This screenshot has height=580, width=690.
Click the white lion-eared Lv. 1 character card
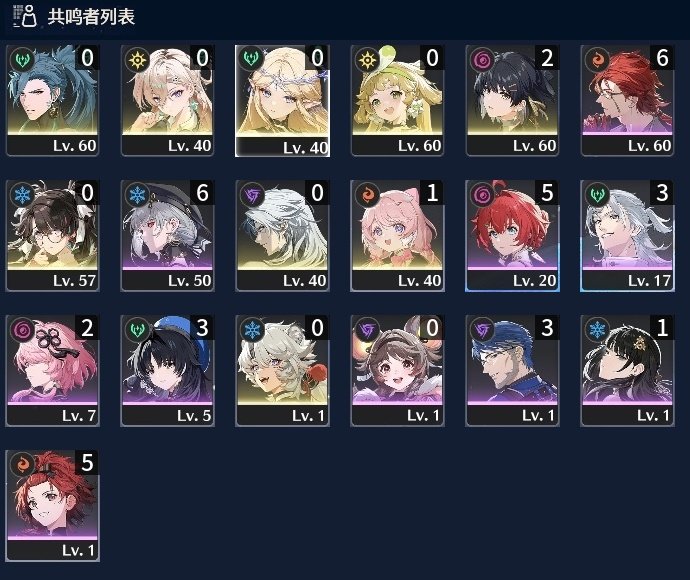pyautogui.click(x=282, y=371)
